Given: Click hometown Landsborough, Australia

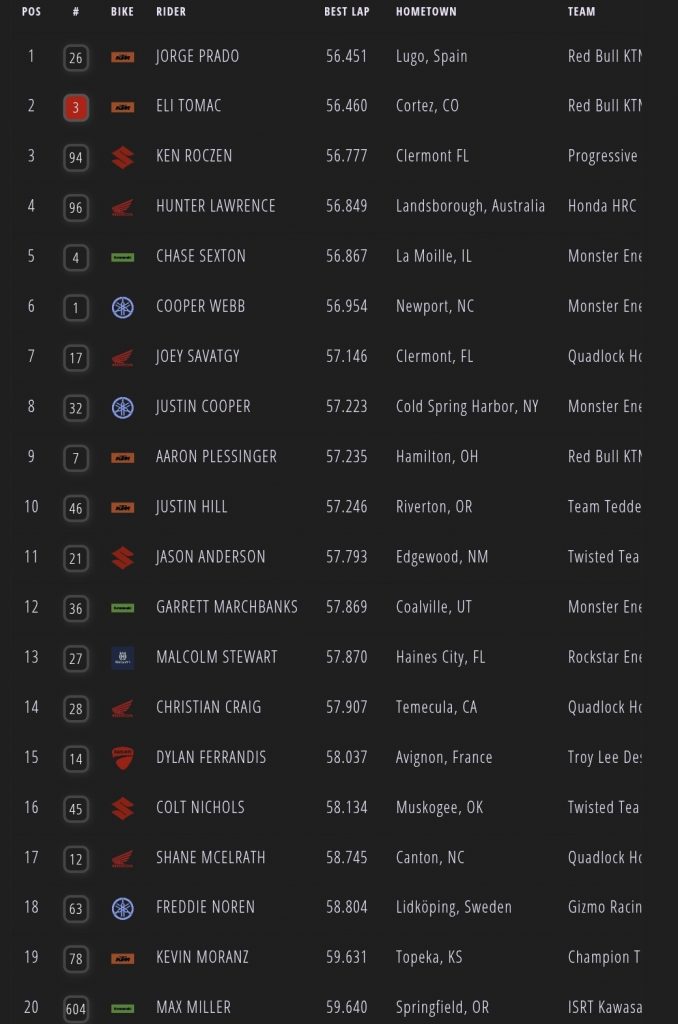Looking at the screenshot, I should pos(470,206).
